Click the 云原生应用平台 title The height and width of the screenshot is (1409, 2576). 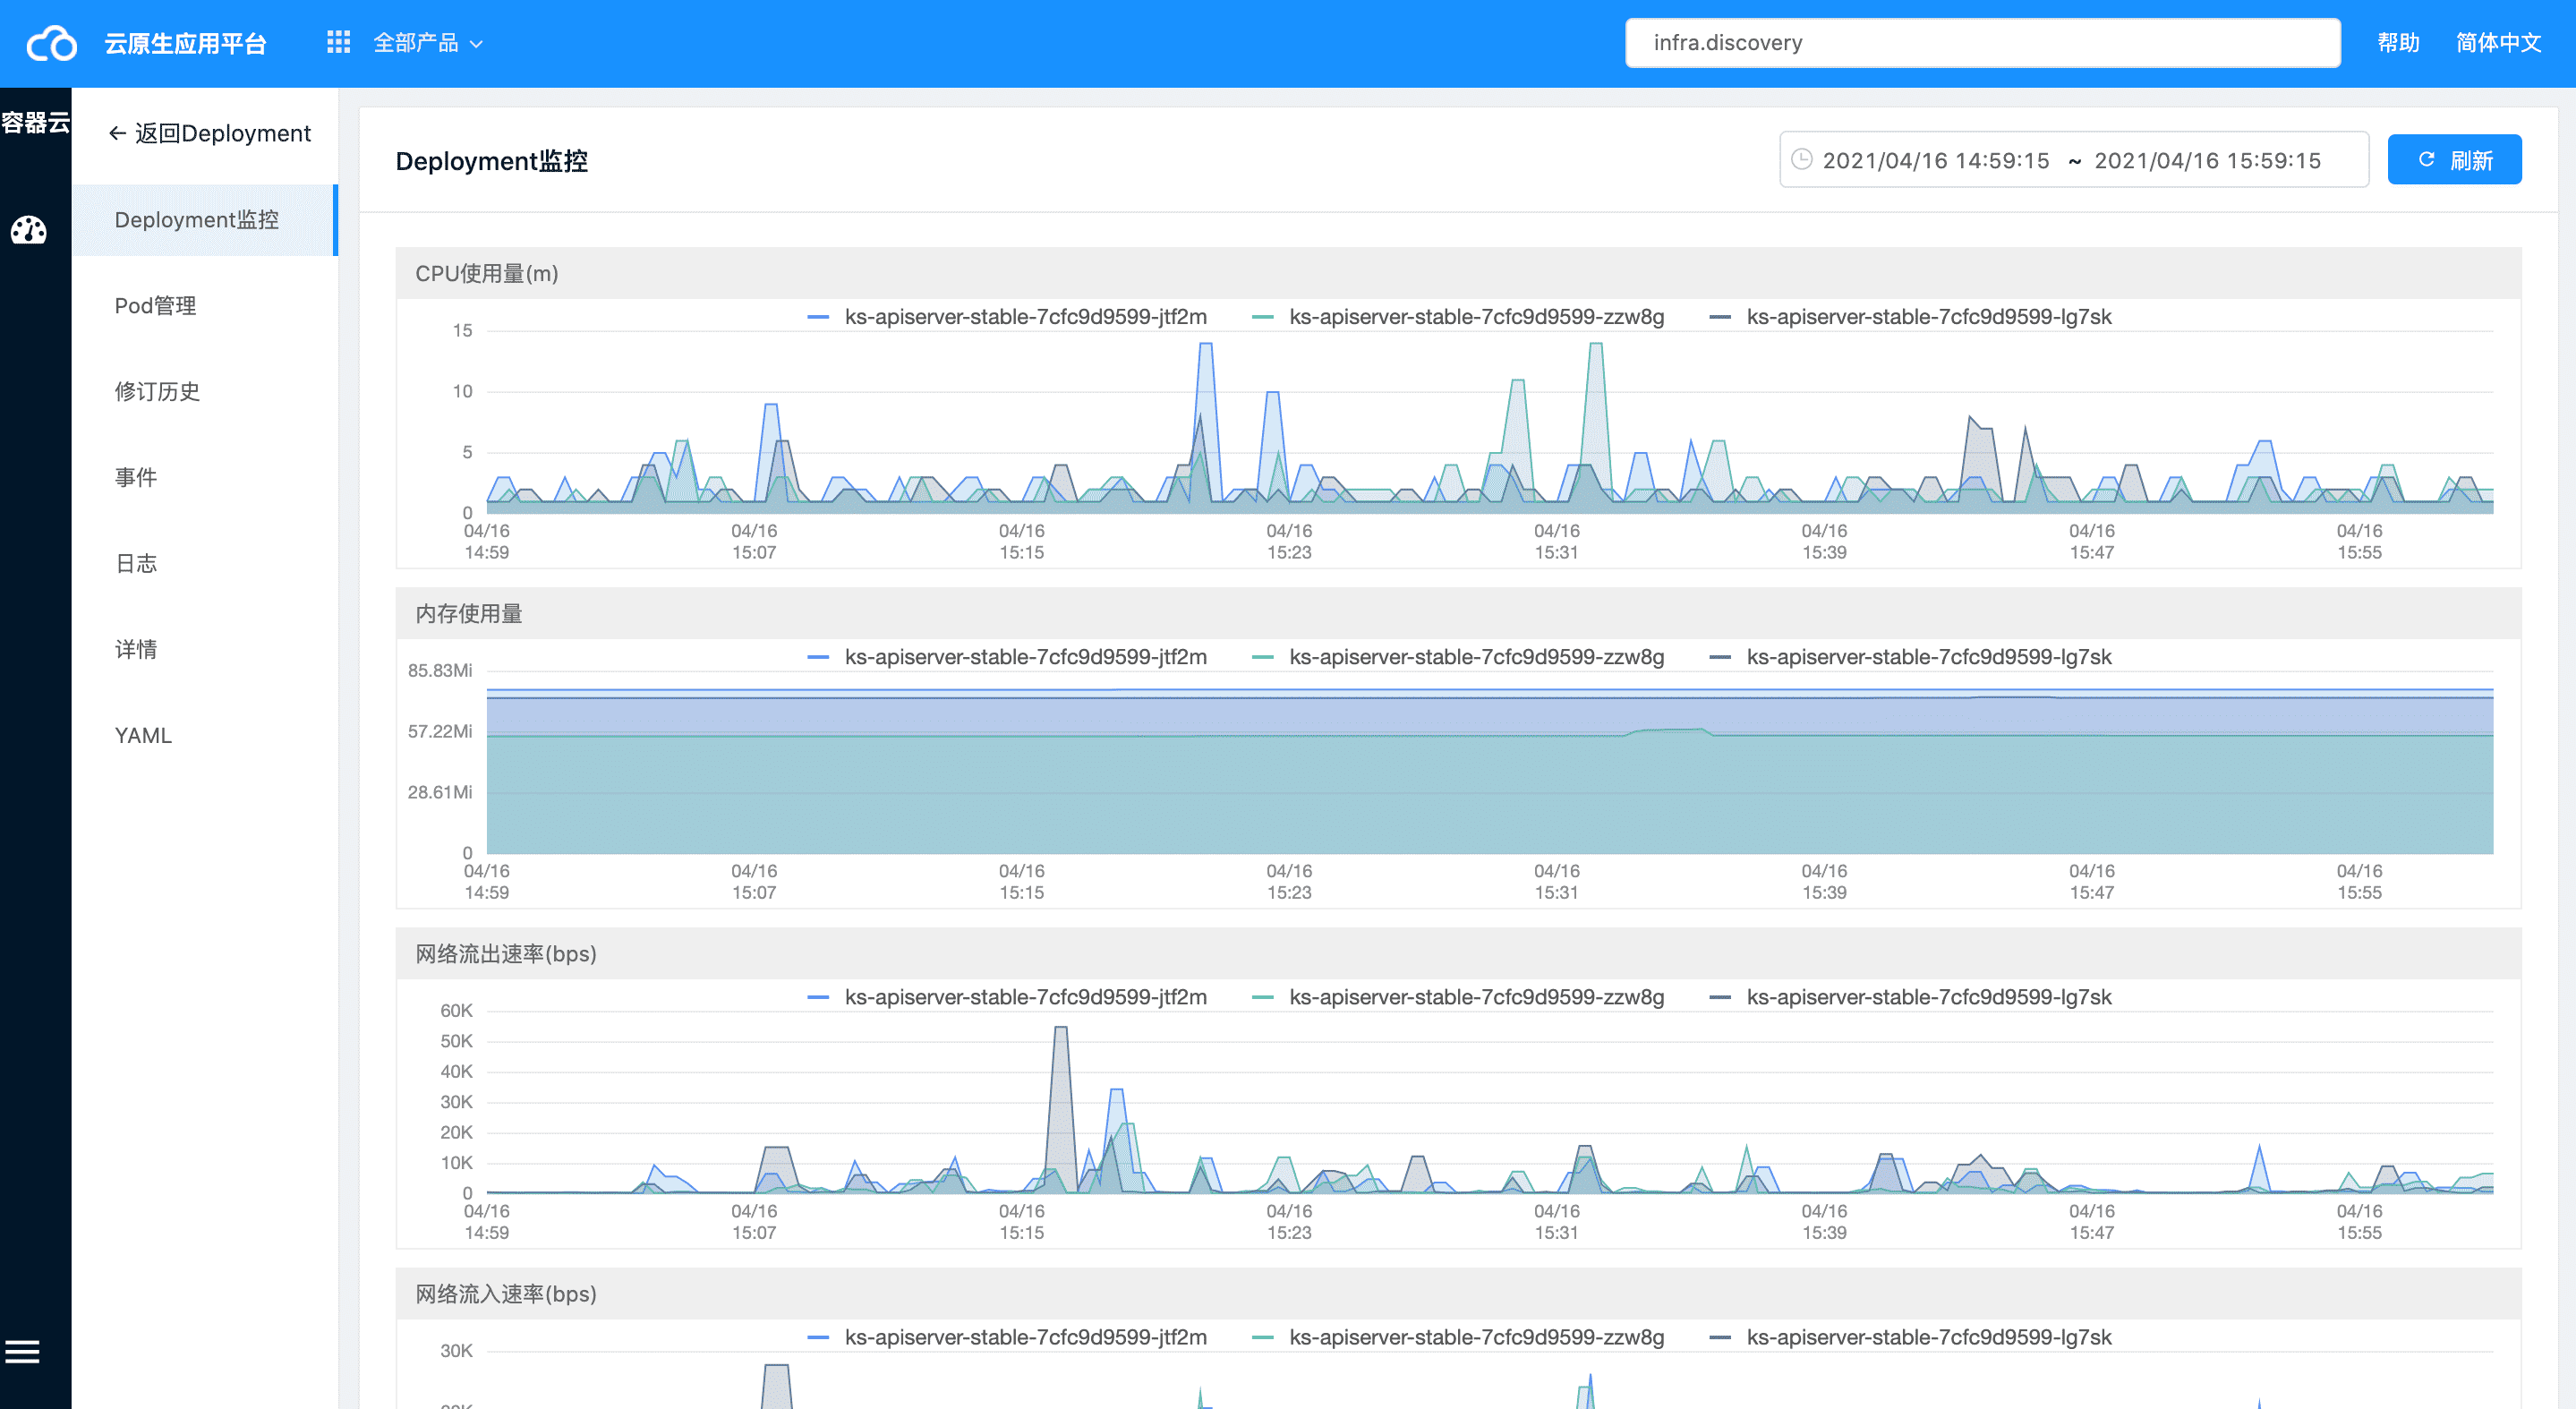point(186,43)
